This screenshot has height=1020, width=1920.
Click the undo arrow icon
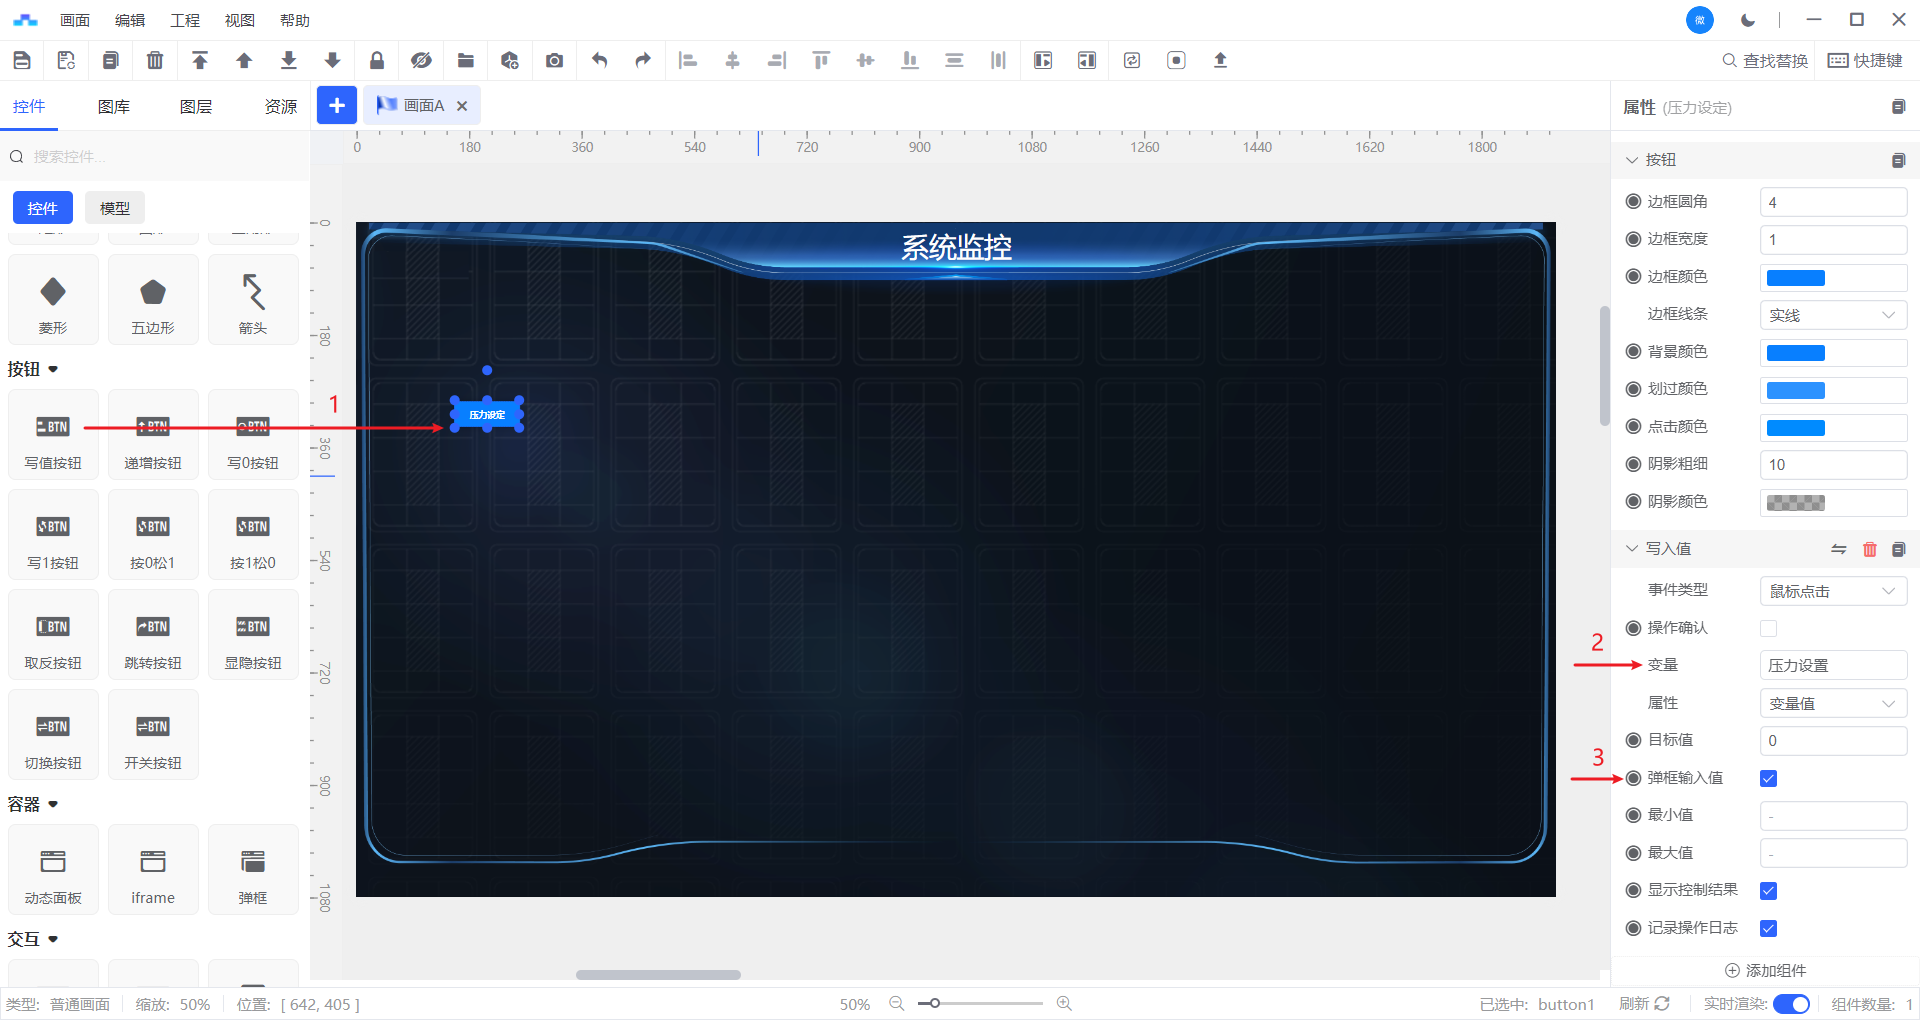coord(599,60)
